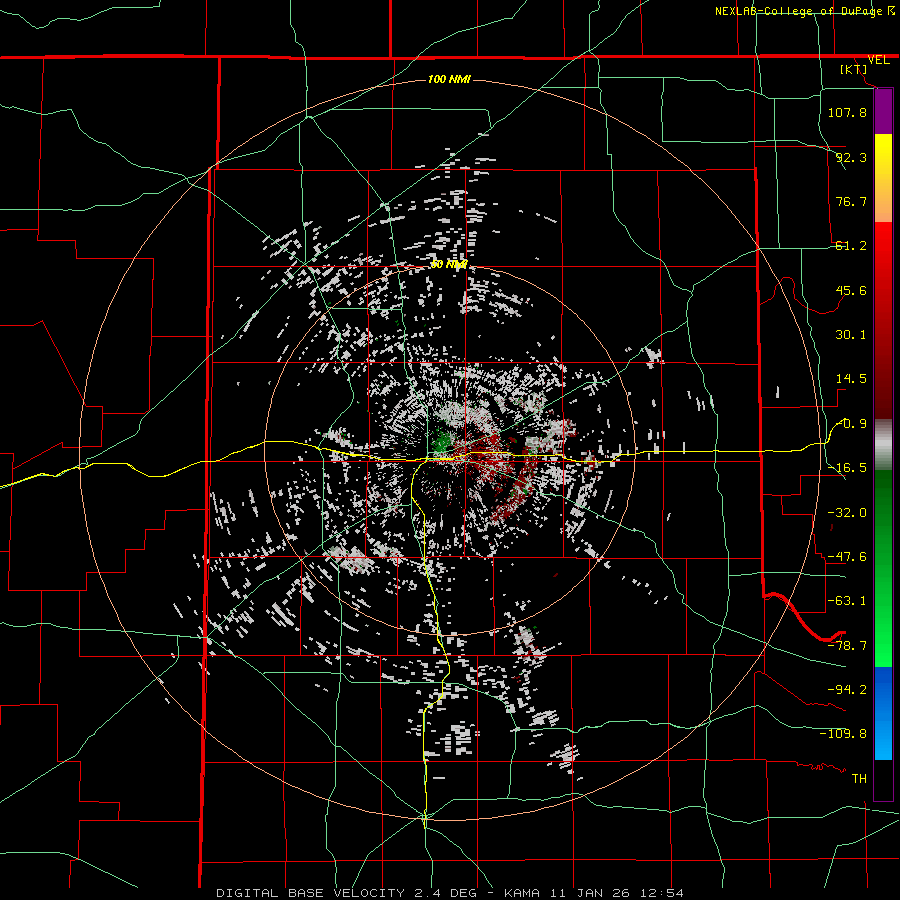Click the blue segment of velocity color bar

click(x=883, y=713)
